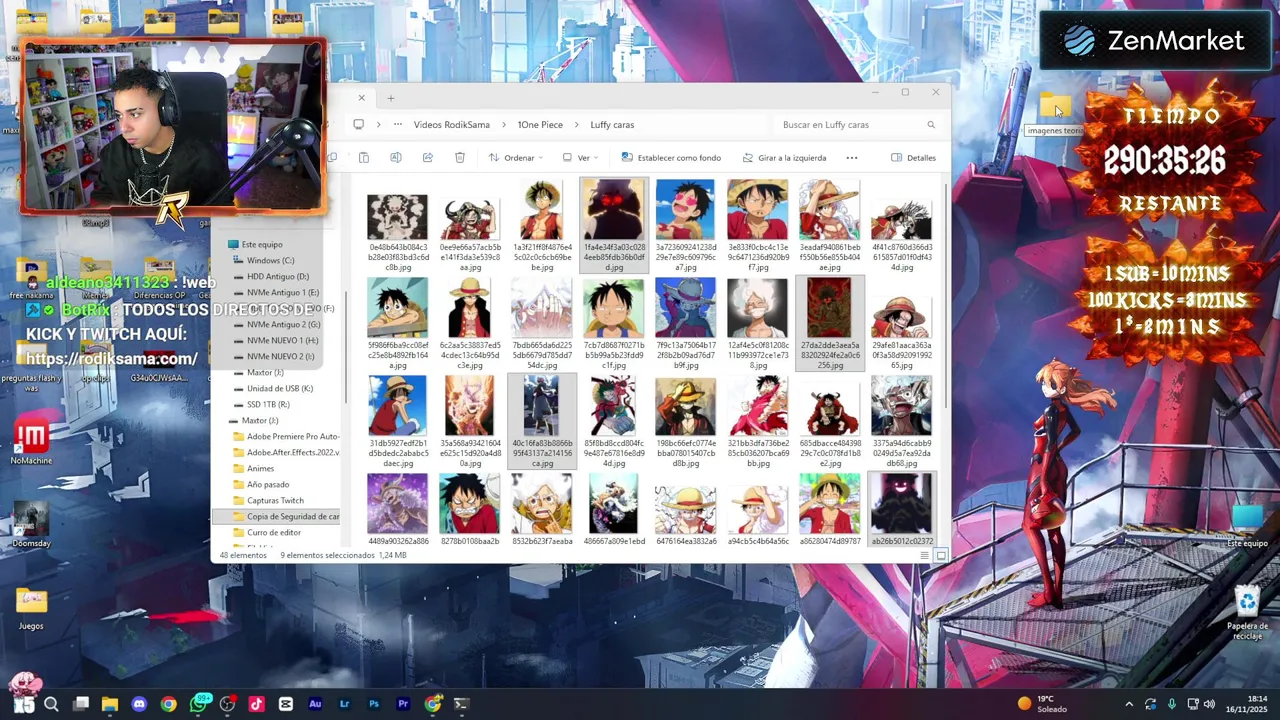Click the delete trash icon in toolbar
This screenshot has height=720, width=1280.
click(x=460, y=158)
